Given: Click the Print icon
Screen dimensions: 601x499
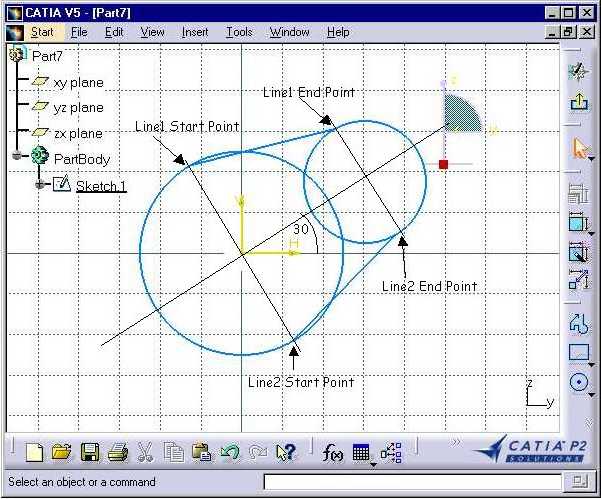Looking at the screenshot, I should click(x=117, y=452).
